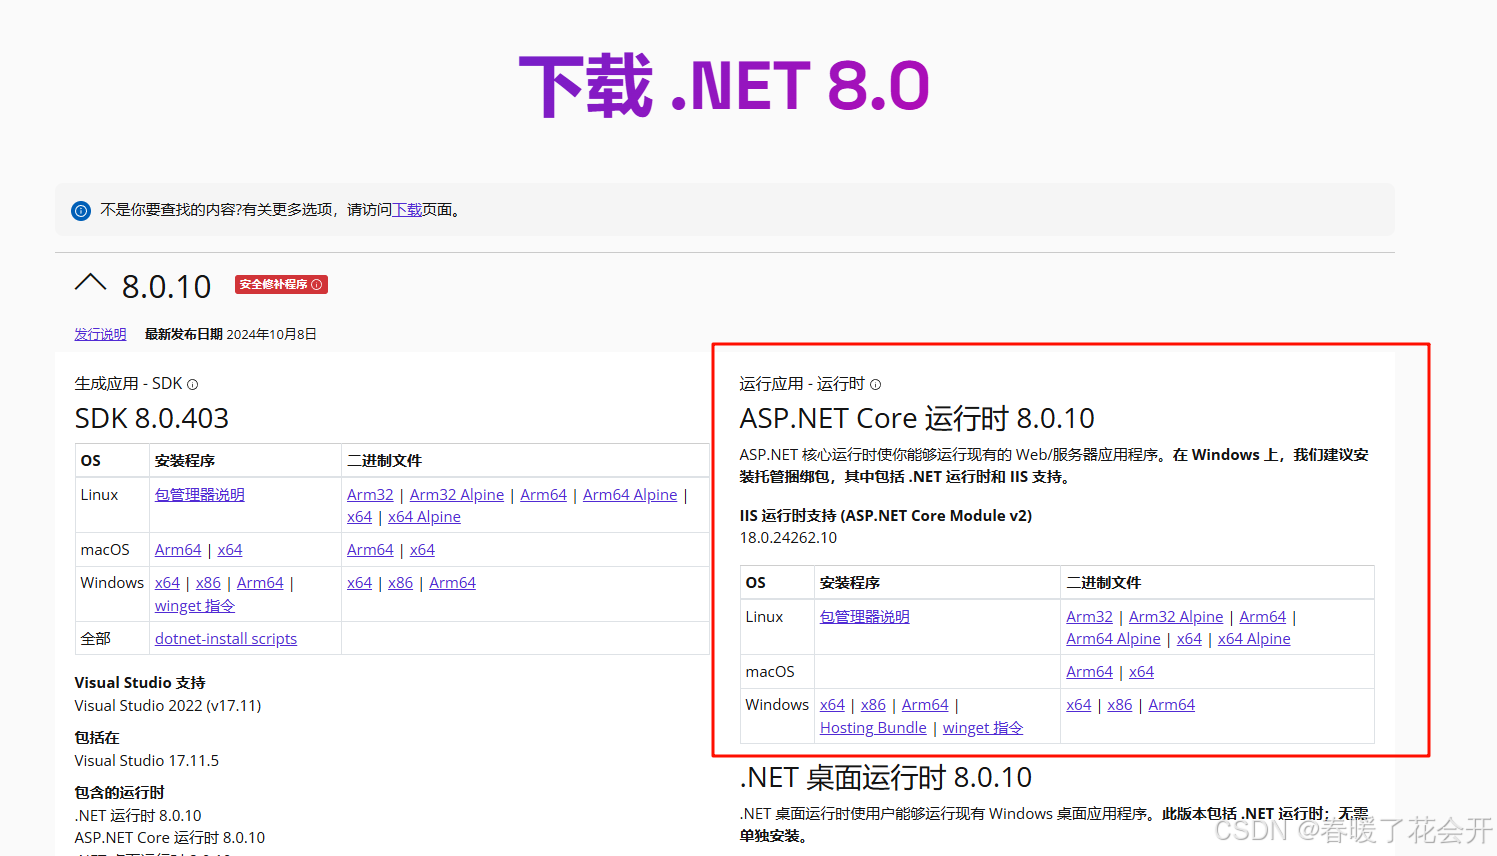Image resolution: width=1497 pixels, height=856 pixels.
Task: Download SDK Windows x64 installer
Action: pos(167,583)
